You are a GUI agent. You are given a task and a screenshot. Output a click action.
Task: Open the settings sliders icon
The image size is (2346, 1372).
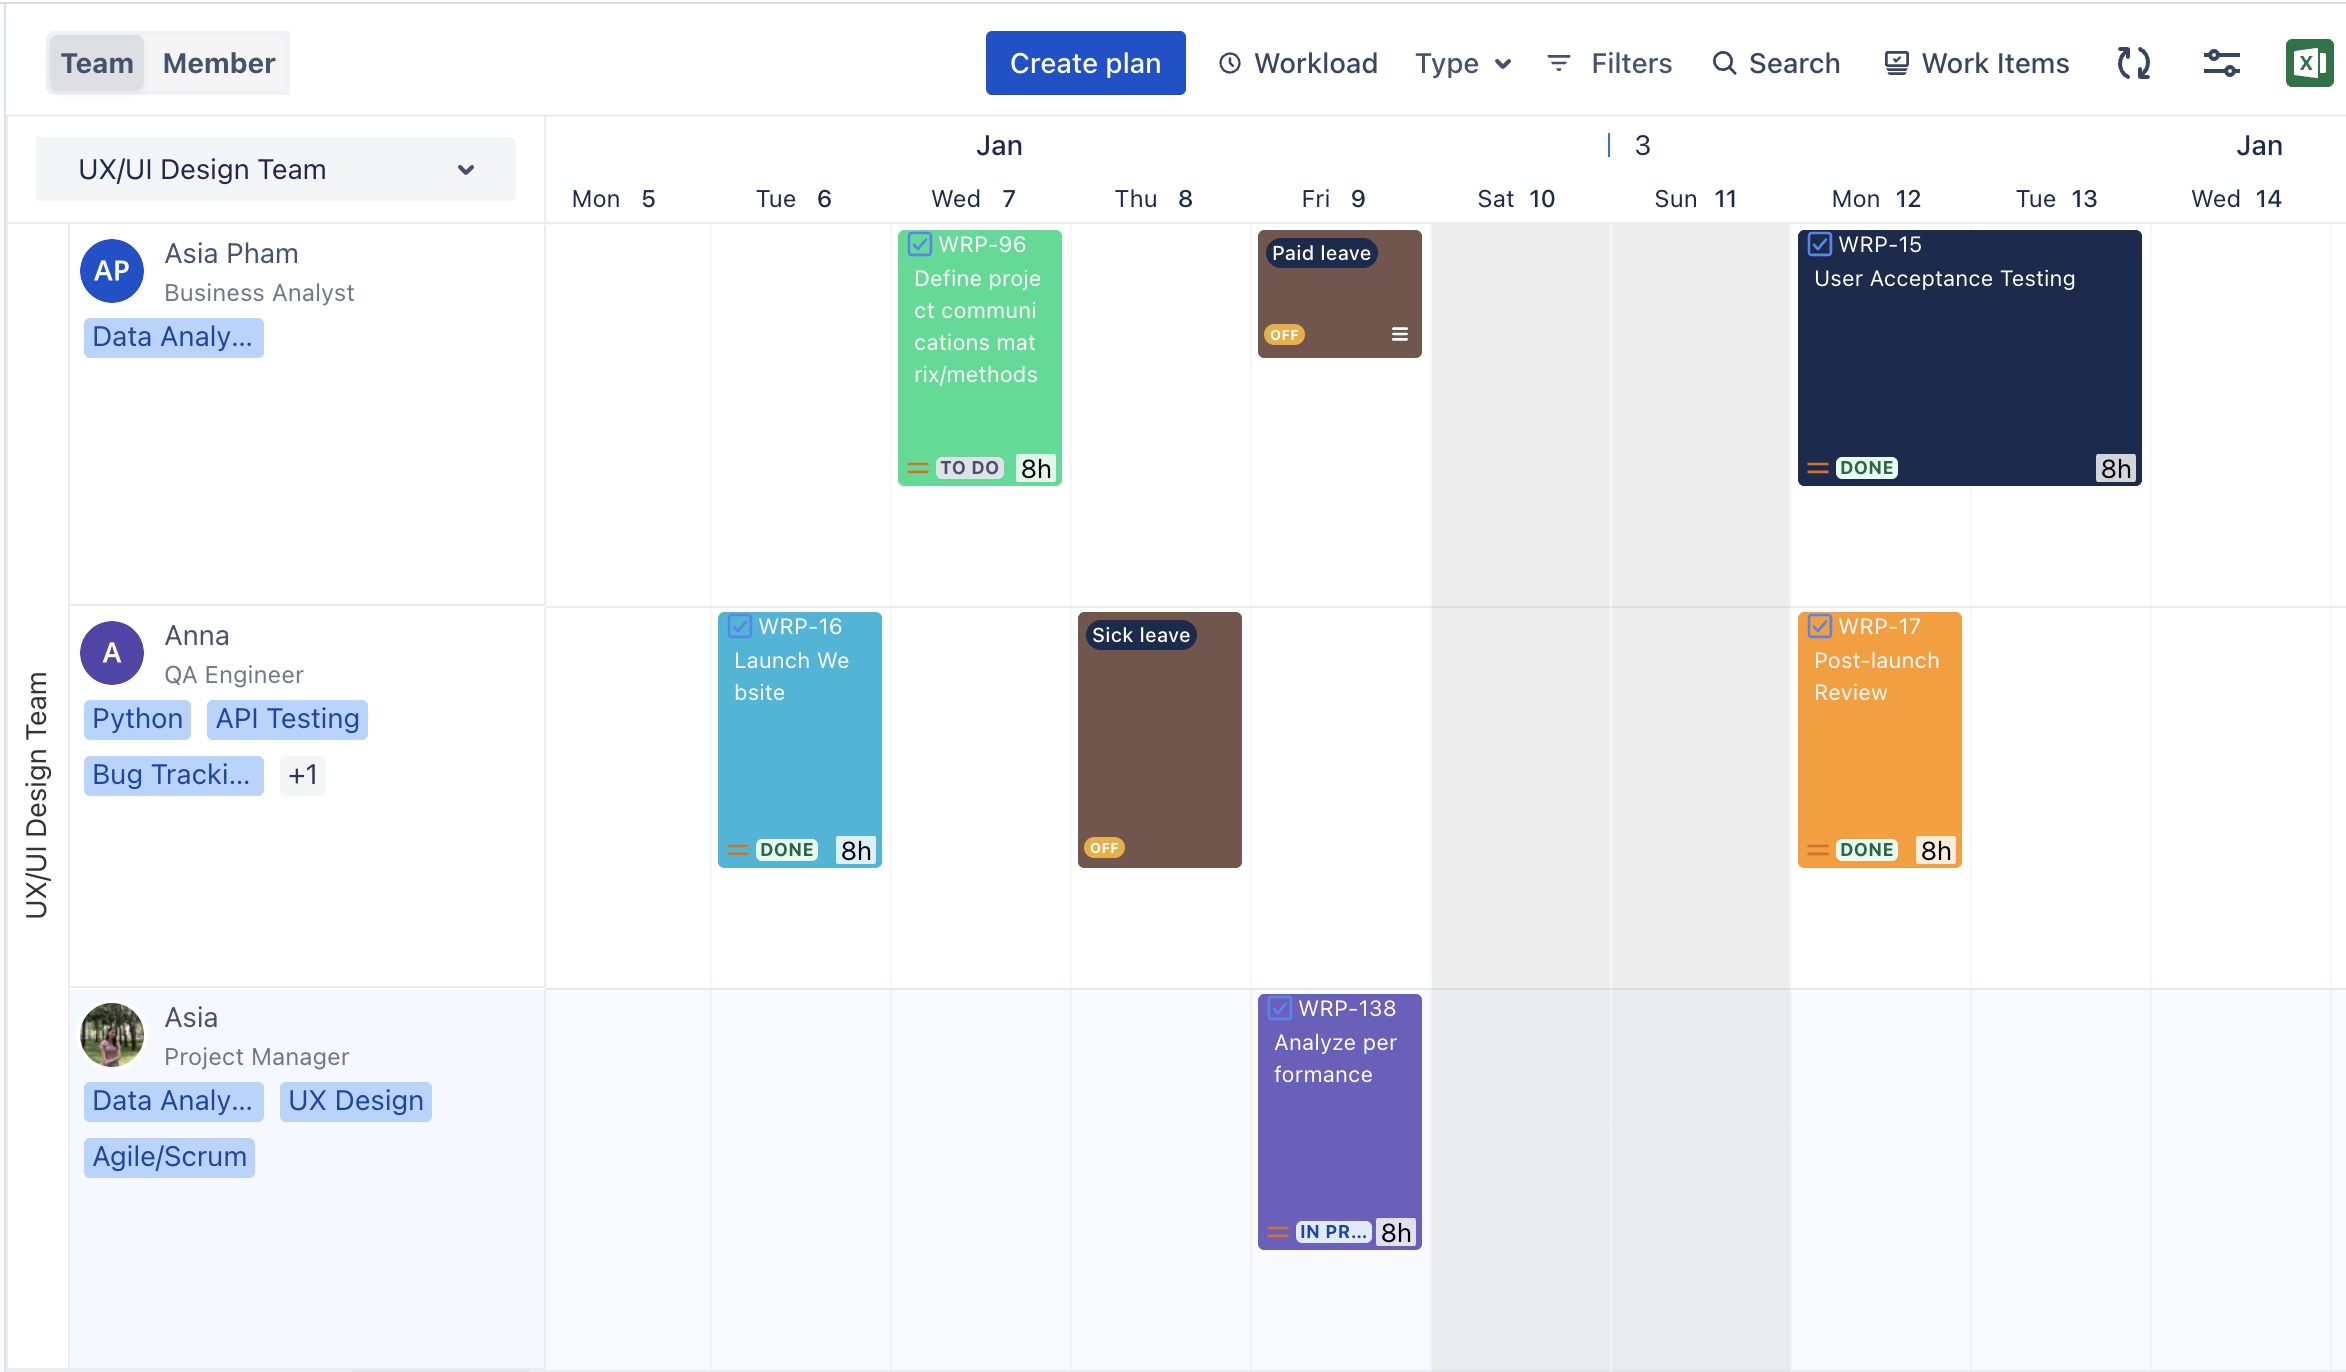tap(2221, 63)
